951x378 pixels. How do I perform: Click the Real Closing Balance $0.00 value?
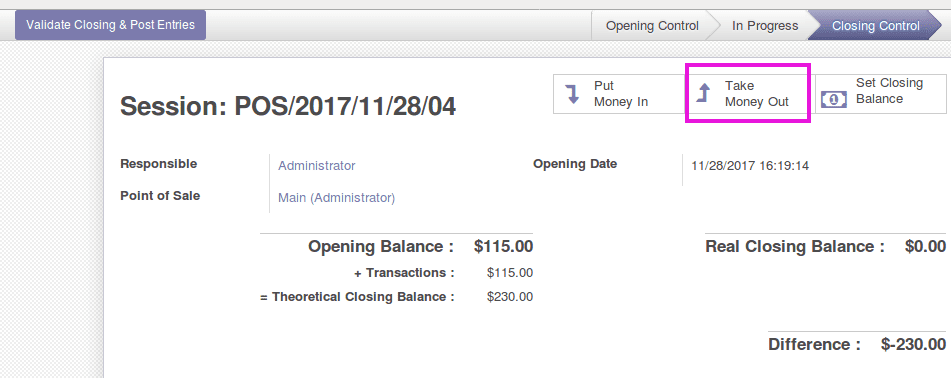925,246
